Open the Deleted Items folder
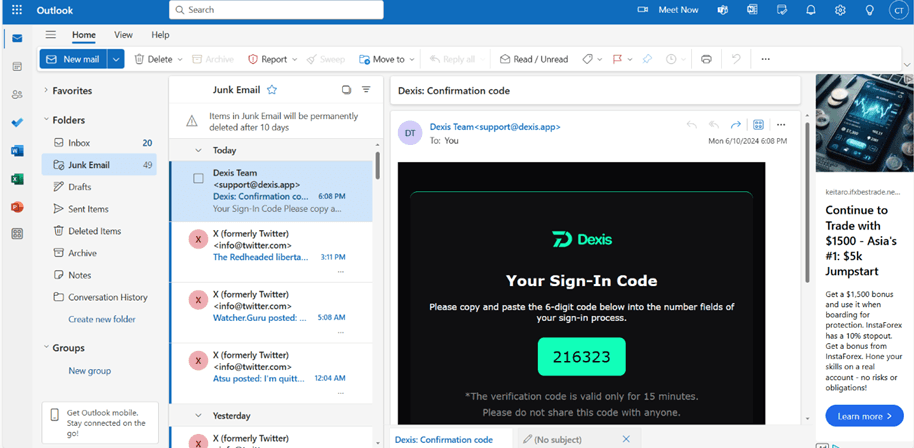This screenshot has width=914, height=448. pyautogui.click(x=99, y=231)
